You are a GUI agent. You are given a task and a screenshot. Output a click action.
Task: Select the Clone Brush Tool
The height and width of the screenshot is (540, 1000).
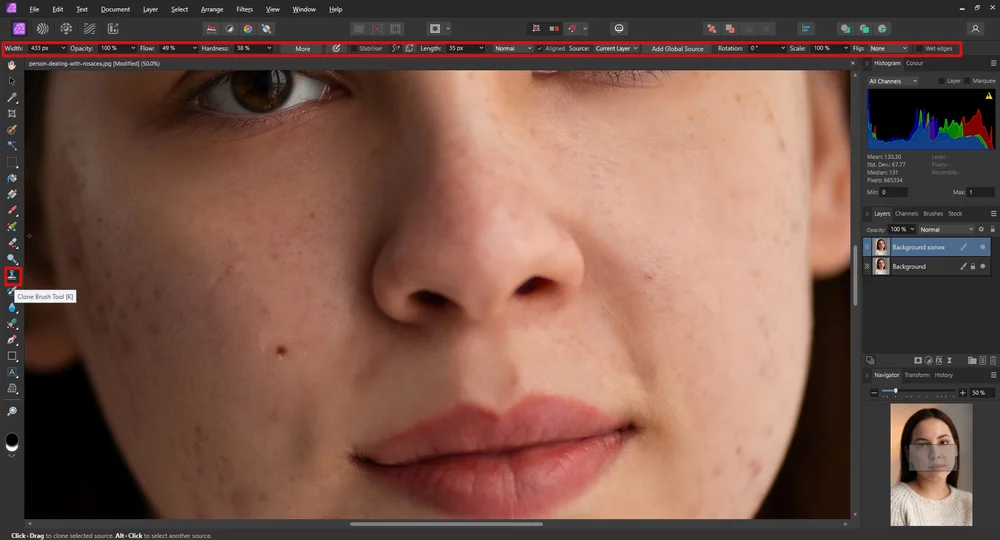point(12,275)
